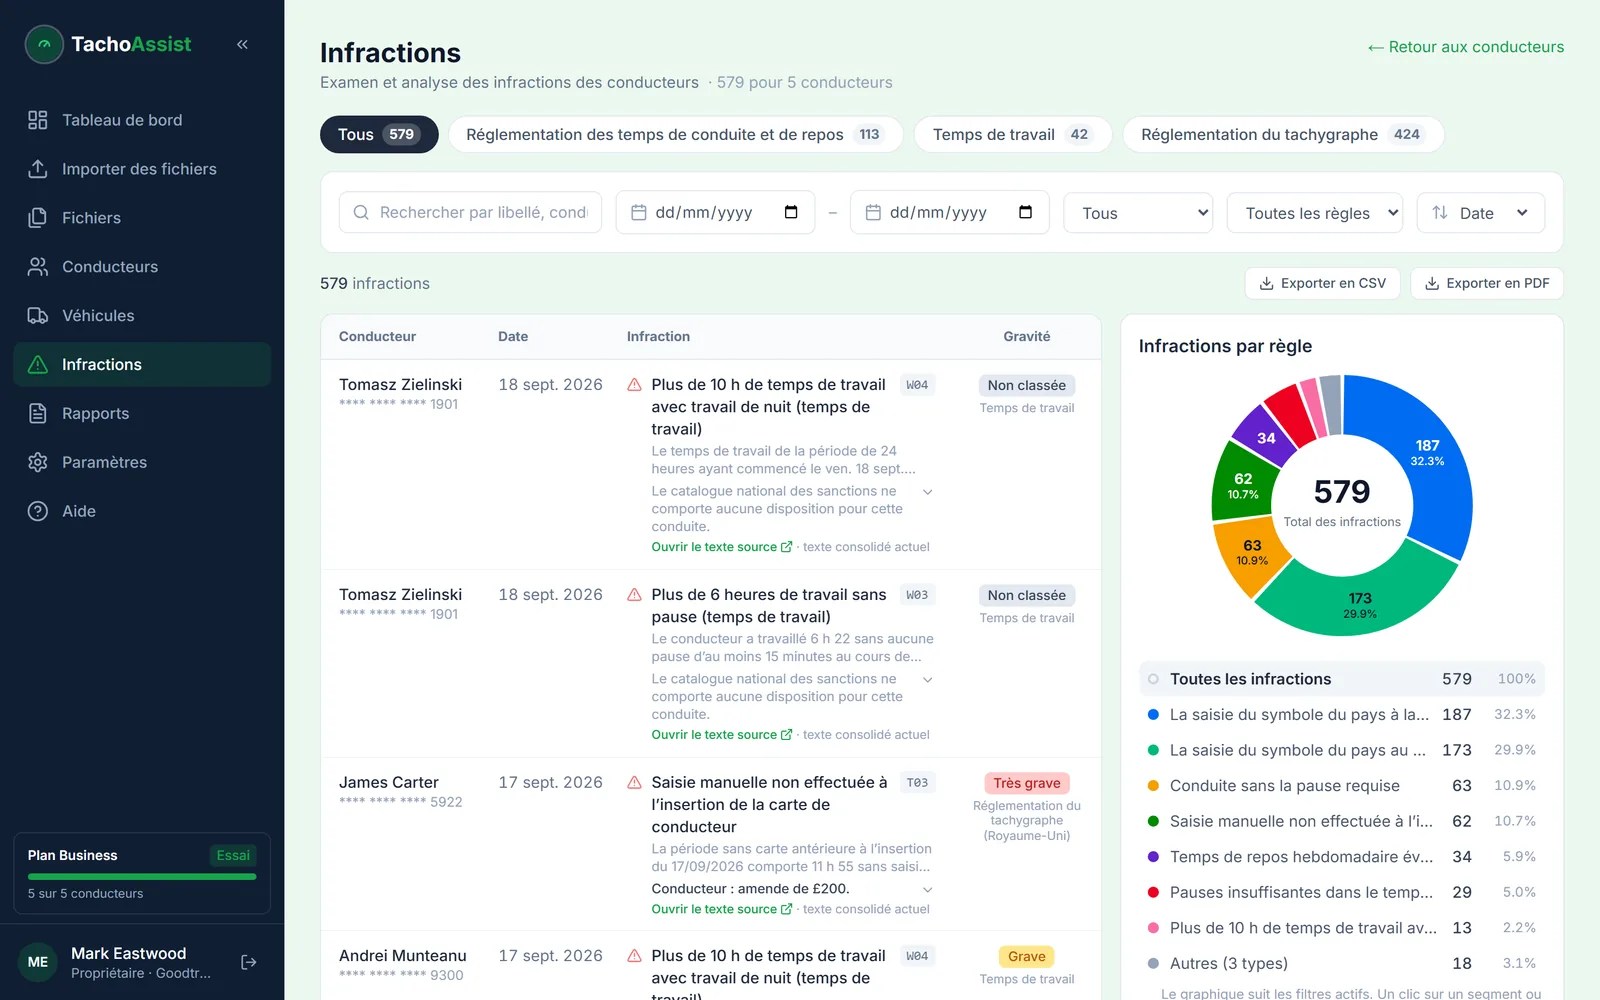
Task: Focus the Rechercher par libellé search field
Action: [471, 212]
